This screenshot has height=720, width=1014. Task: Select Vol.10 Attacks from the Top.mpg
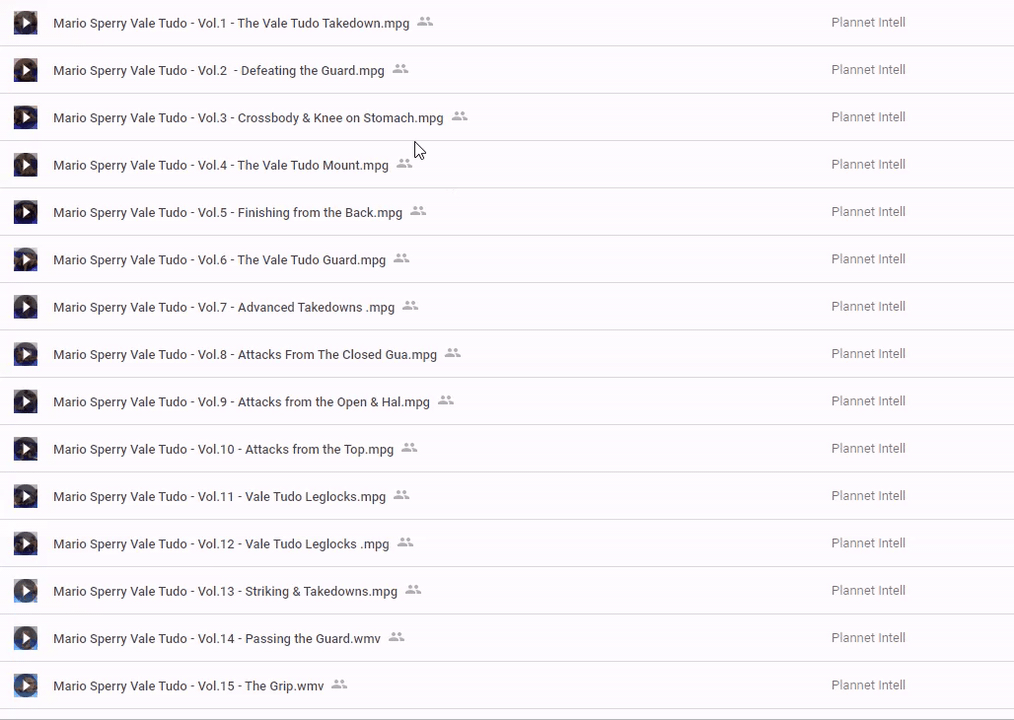[223, 450]
